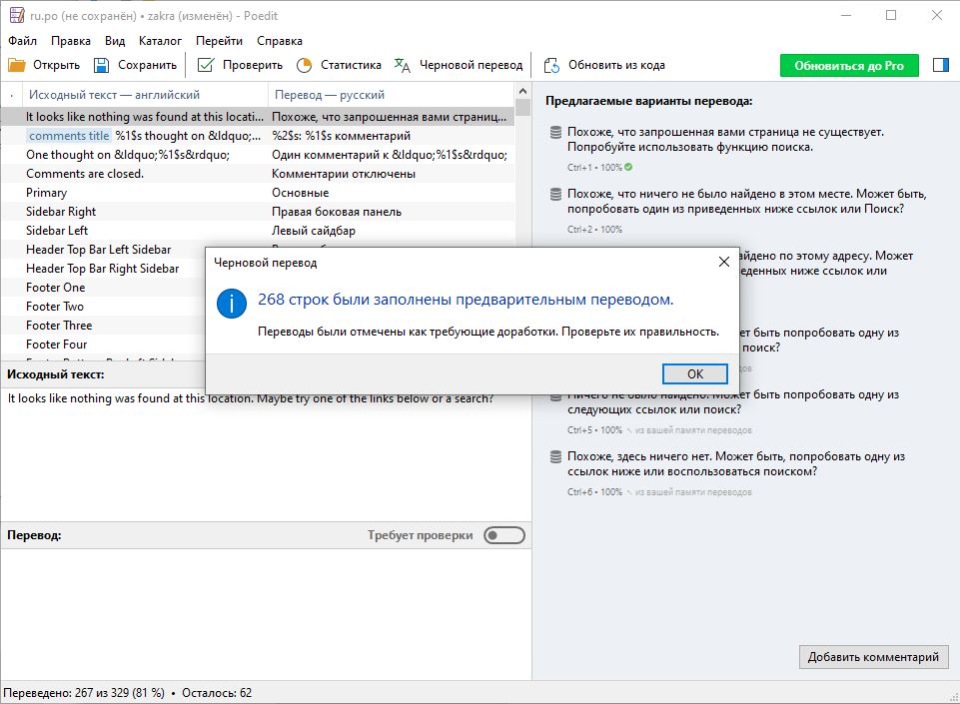960x704 pixels.
Task: Open the Файл menu
Action: pos(22,41)
